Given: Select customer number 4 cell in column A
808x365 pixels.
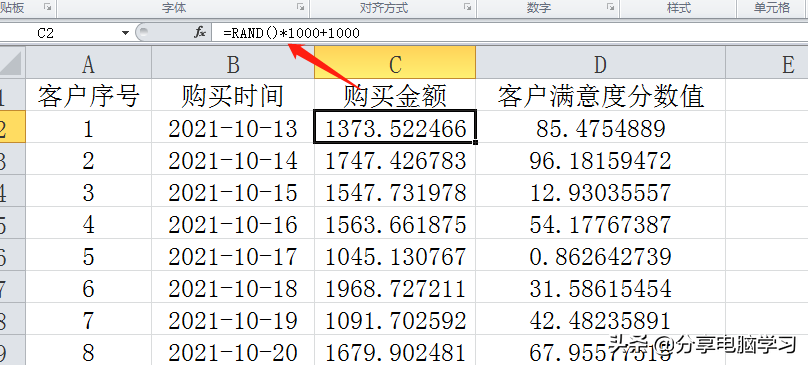Looking at the screenshot, I should [89, 224].
